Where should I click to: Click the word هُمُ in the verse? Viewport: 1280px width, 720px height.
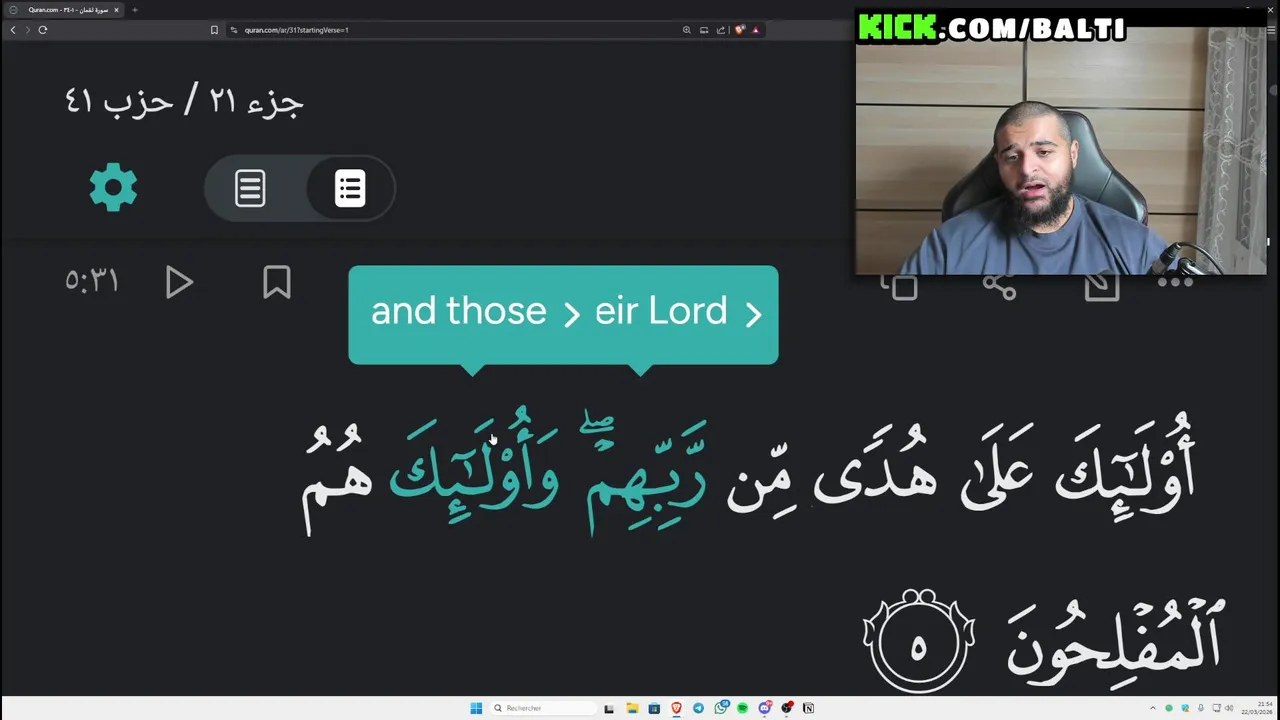[337, 478]
